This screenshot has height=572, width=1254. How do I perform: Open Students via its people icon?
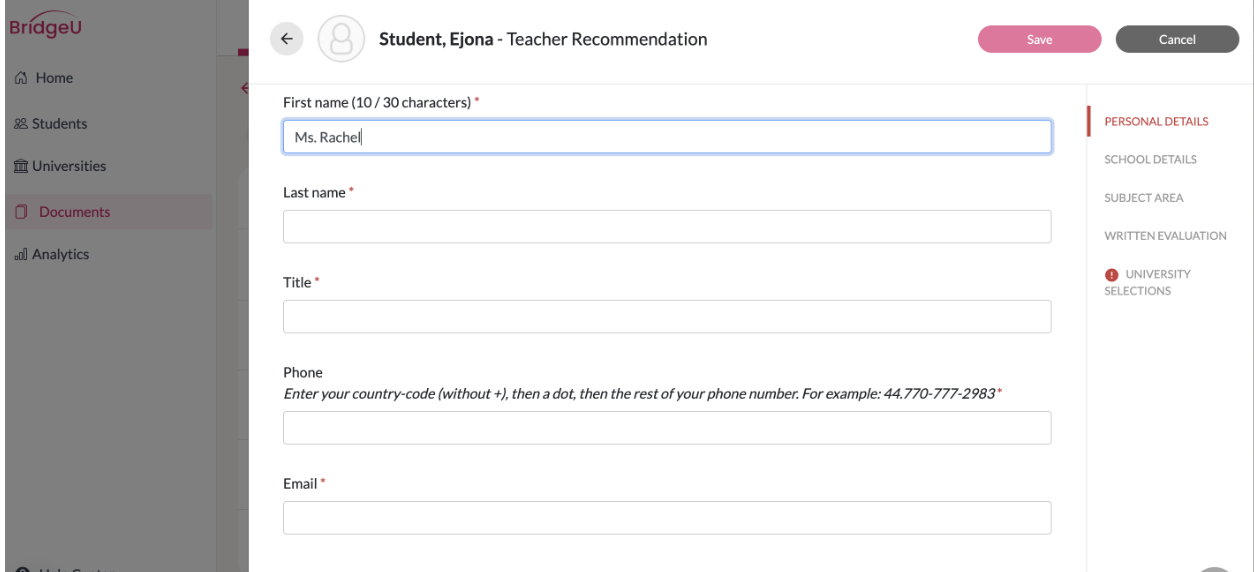pyautogui.click(x=21, y=124)
